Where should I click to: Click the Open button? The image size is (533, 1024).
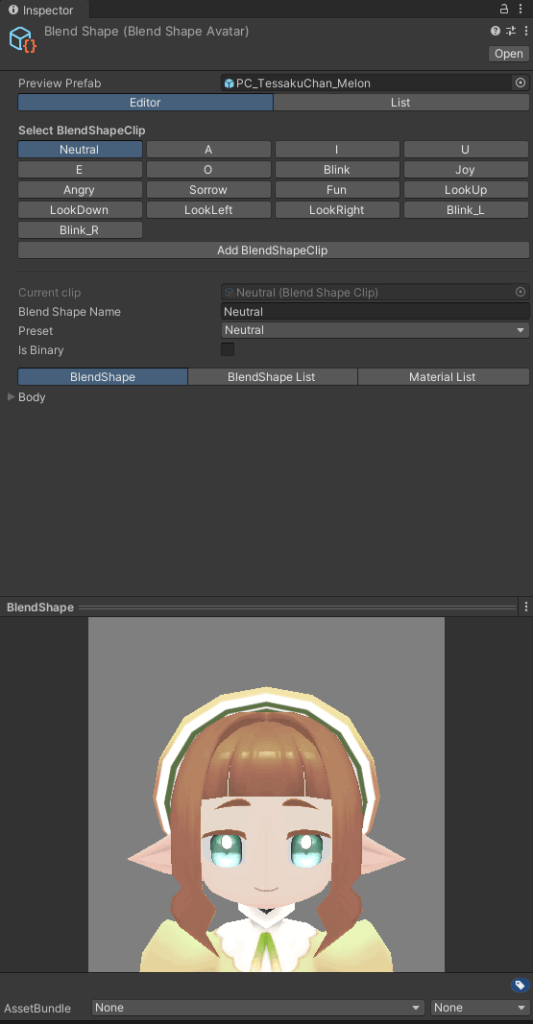point(508,54)
